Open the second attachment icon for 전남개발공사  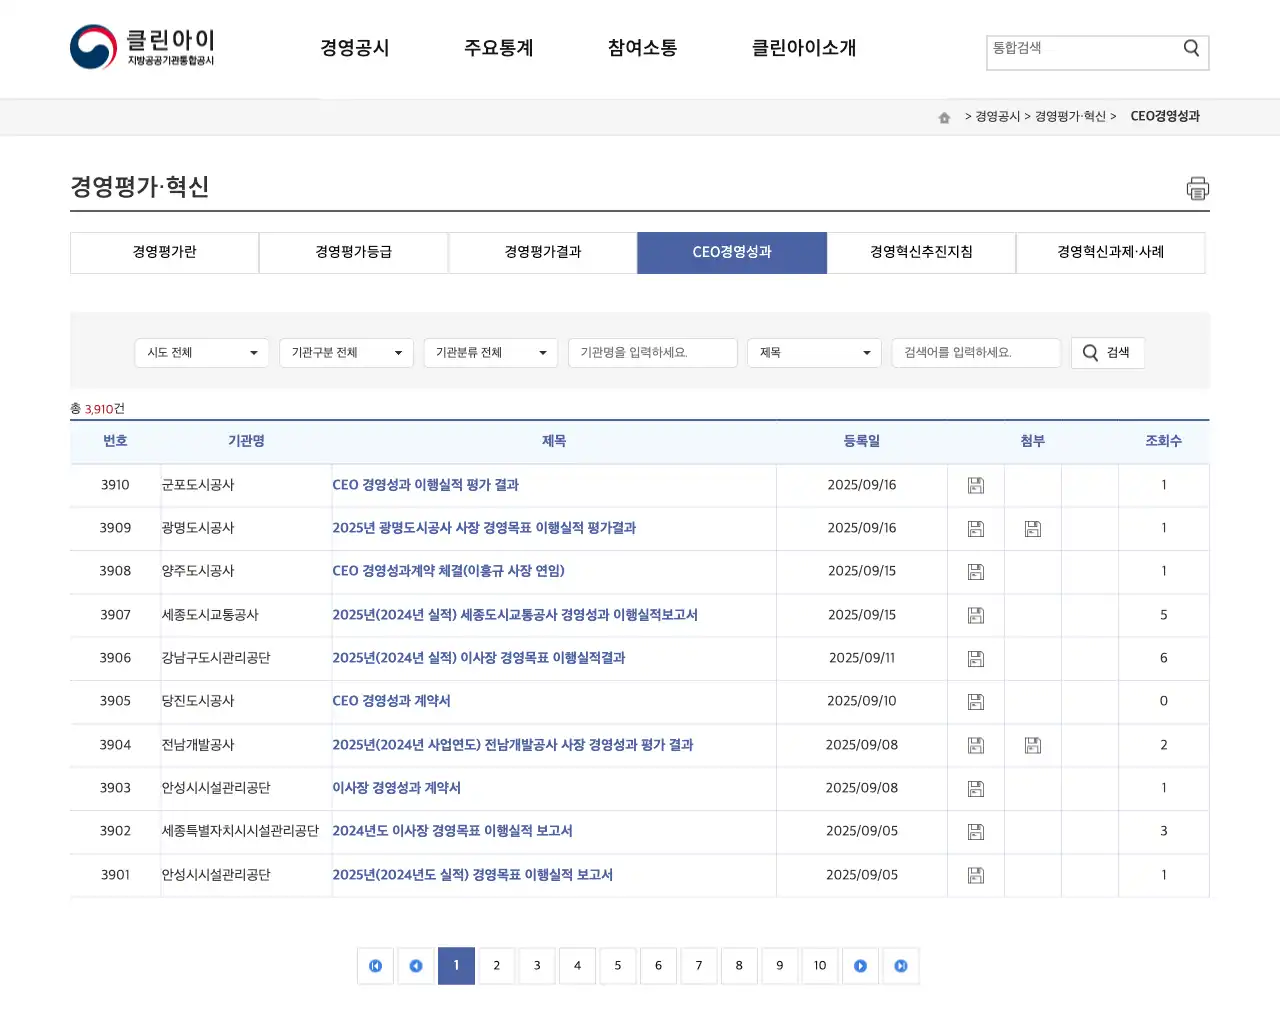pyautogui.click(x=1033, y=744)
